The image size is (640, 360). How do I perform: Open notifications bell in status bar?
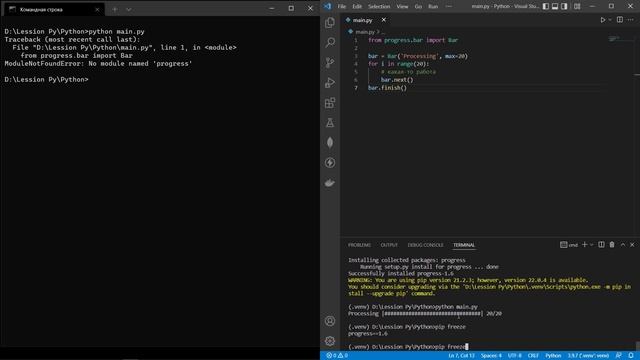[x=631, y=356]
